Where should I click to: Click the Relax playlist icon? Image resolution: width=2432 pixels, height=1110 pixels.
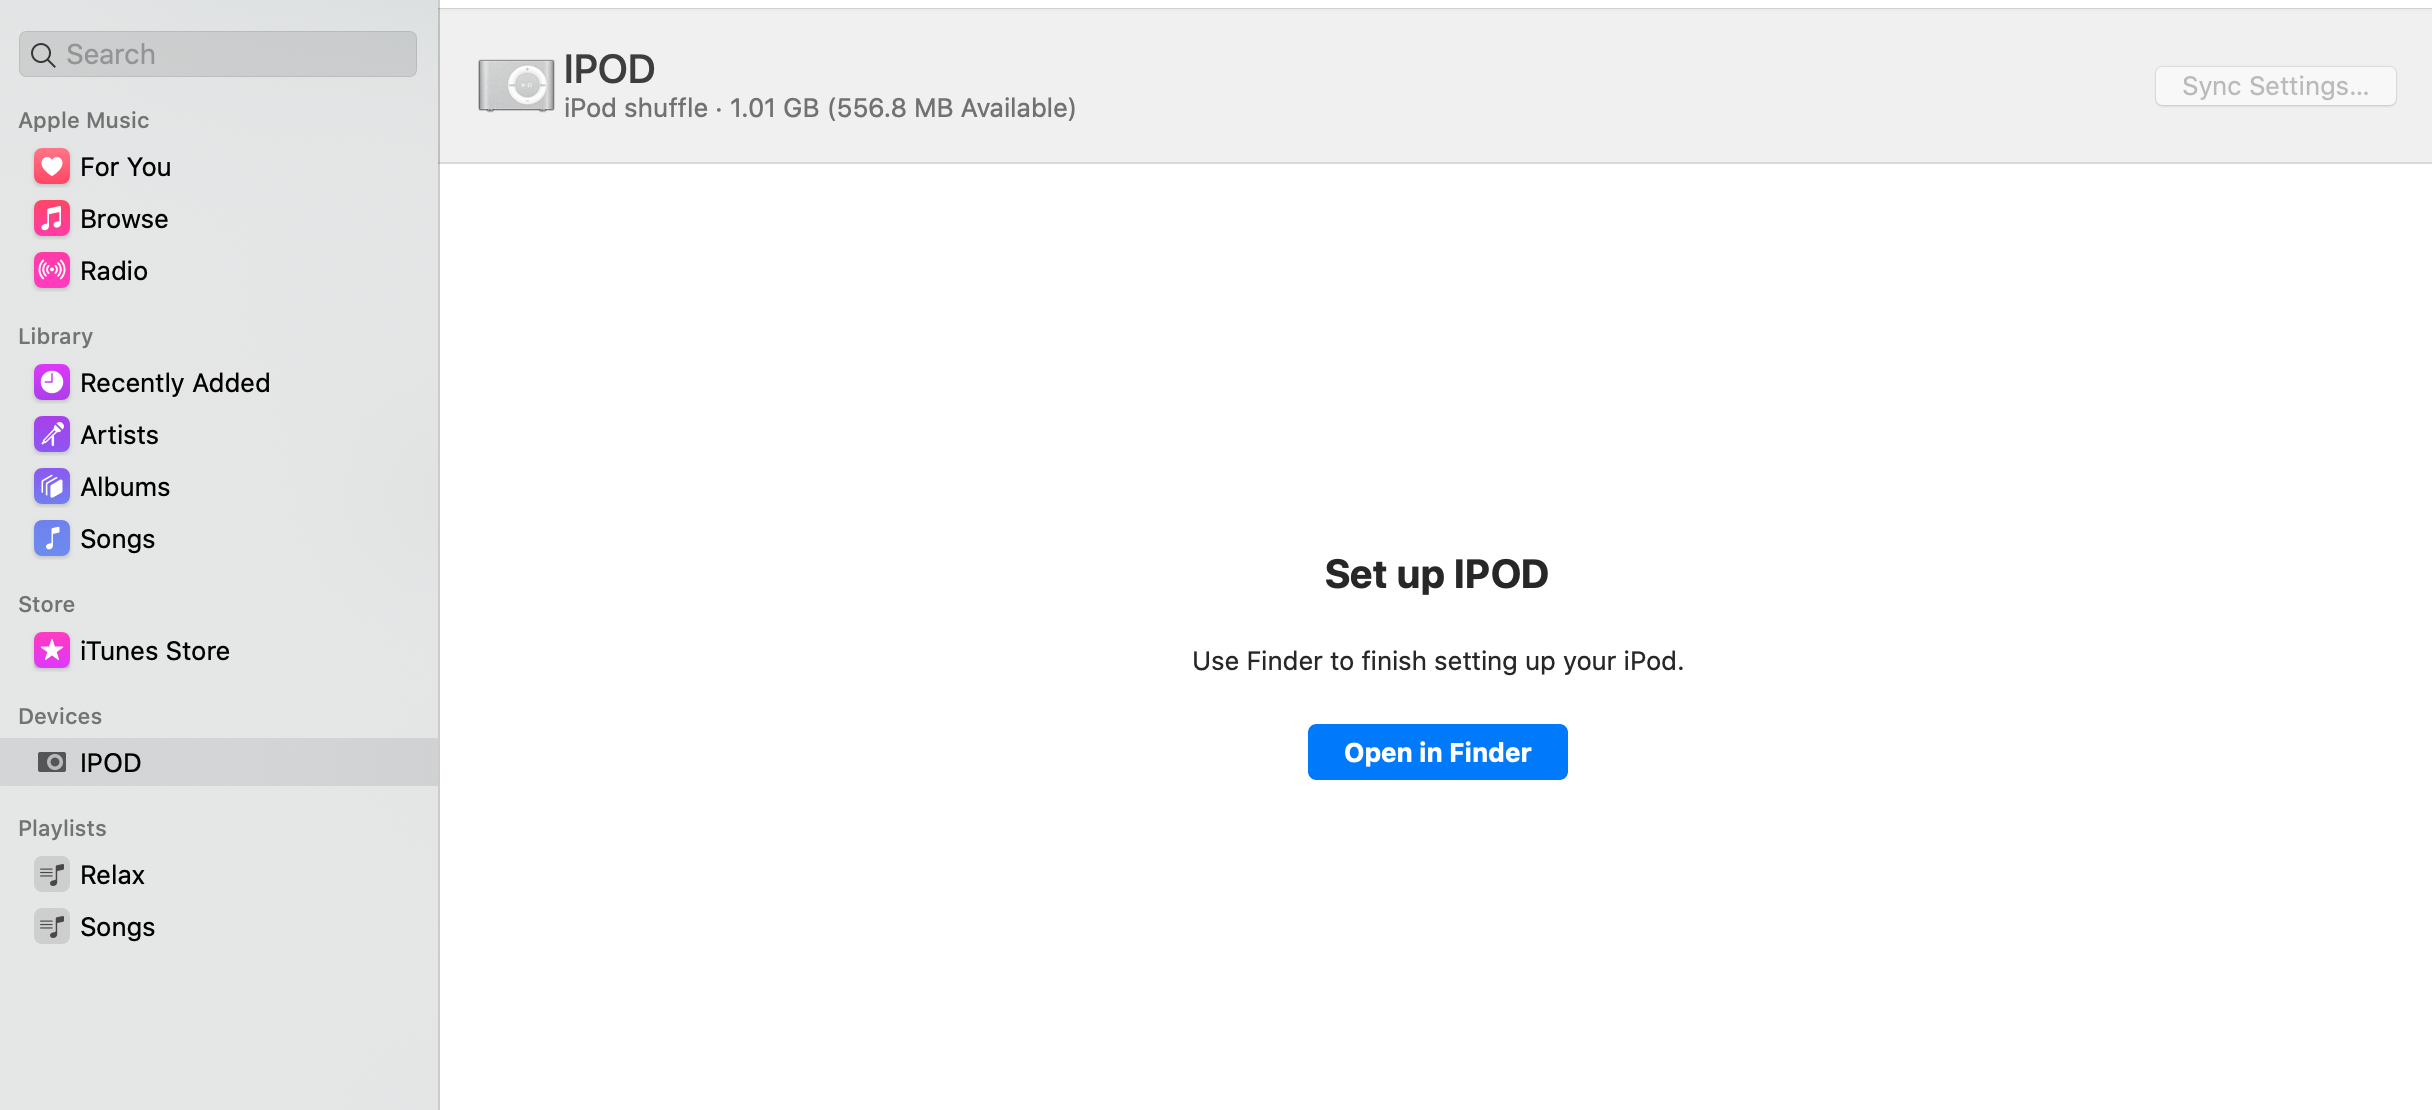51,874
